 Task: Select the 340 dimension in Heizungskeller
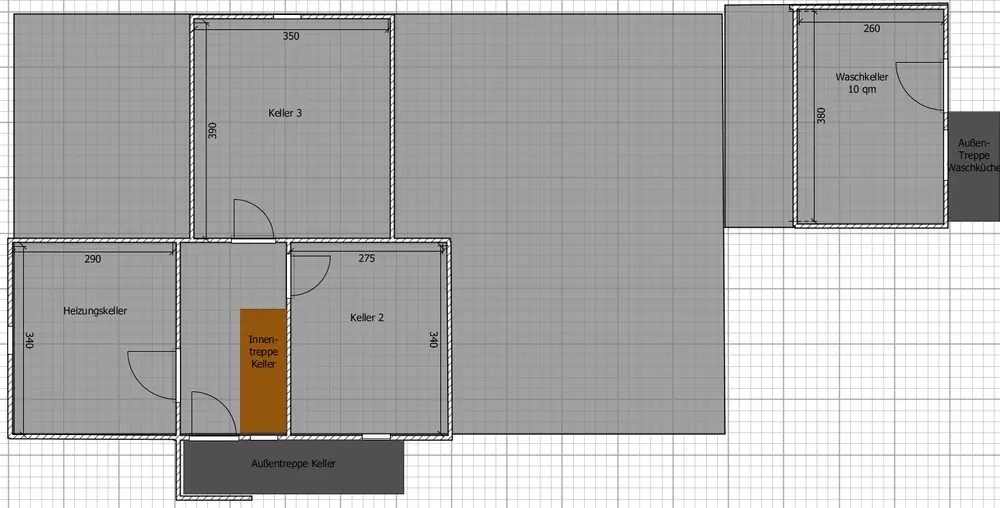(29, 341)
